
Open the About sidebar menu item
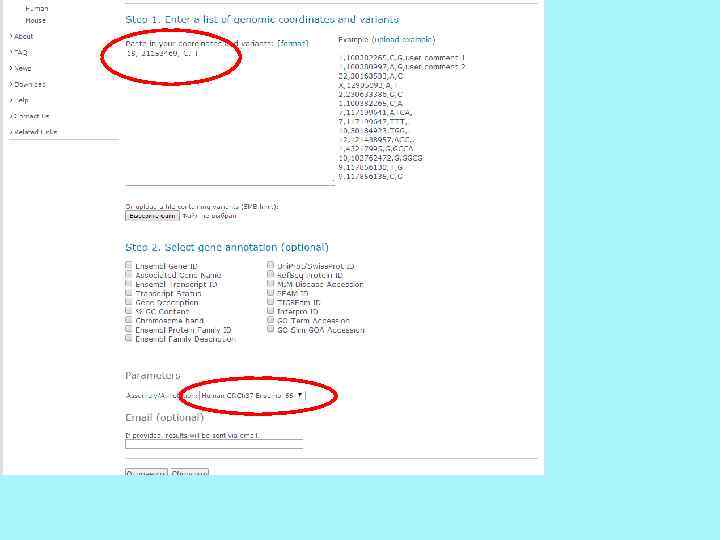pyautogui.click(x=23, y=36)
